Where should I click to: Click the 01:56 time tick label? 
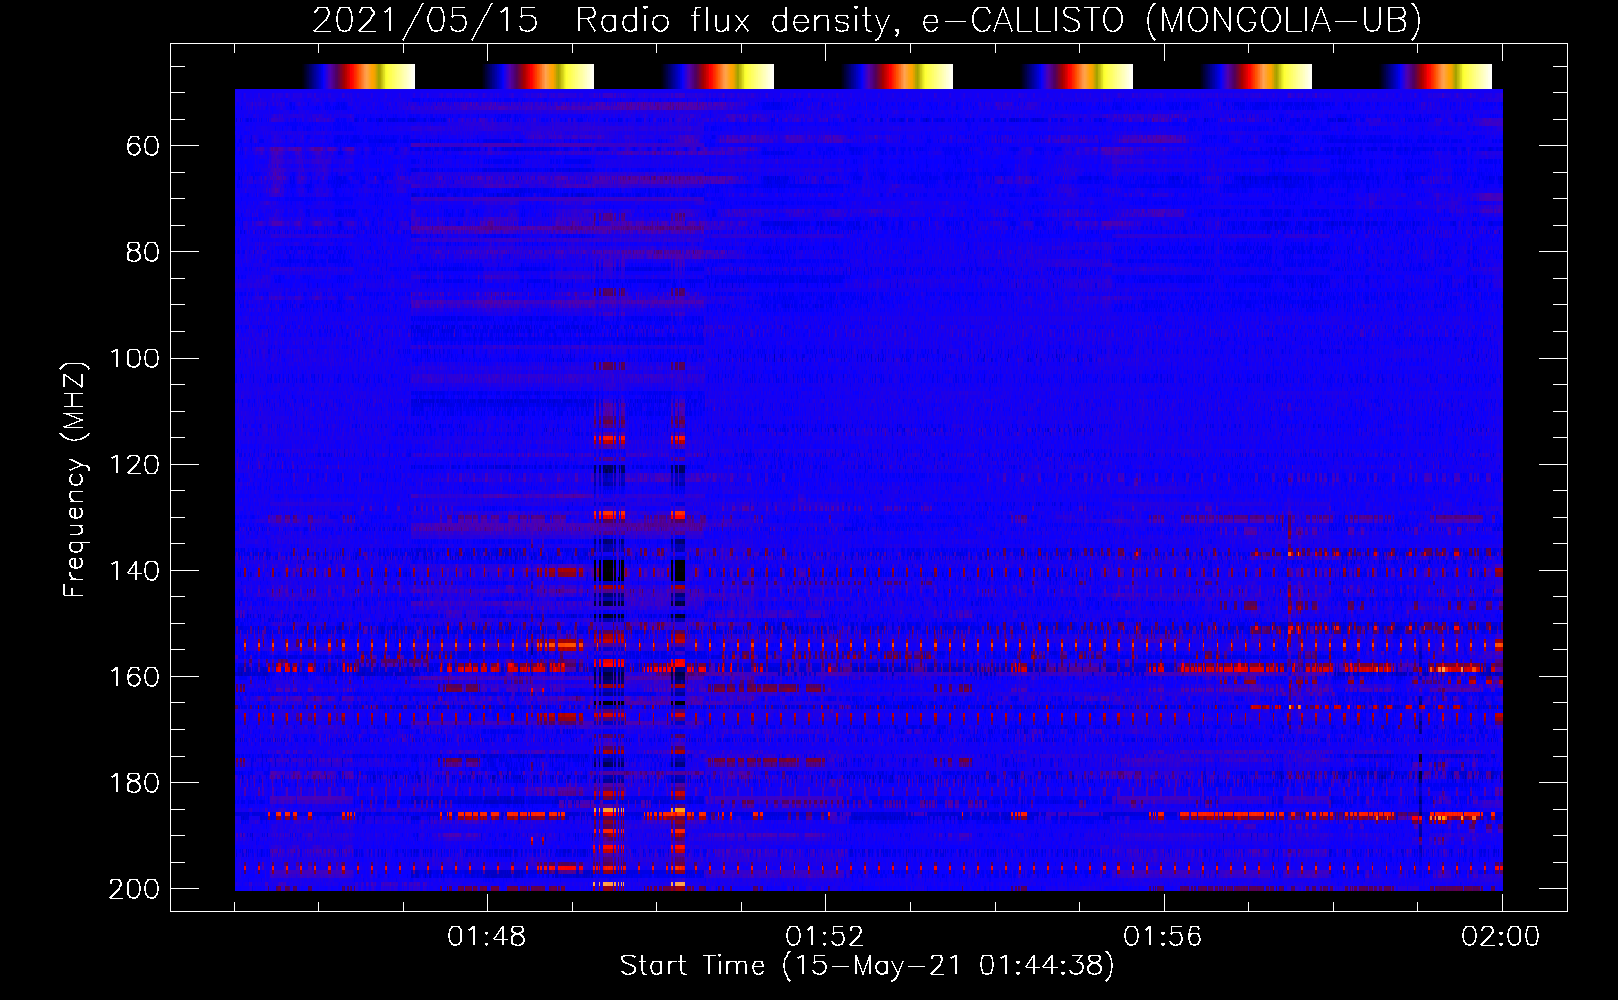(x=1163, y=937)
